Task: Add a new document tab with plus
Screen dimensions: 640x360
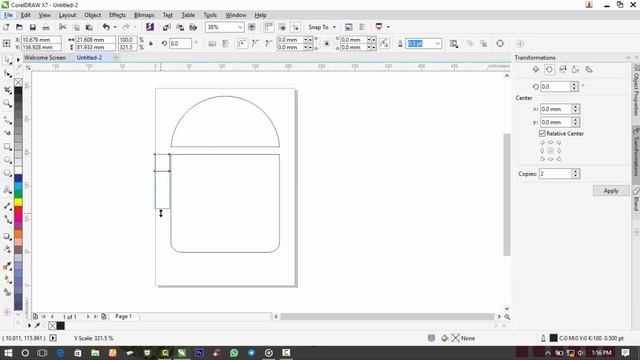Action: [116, 58]
